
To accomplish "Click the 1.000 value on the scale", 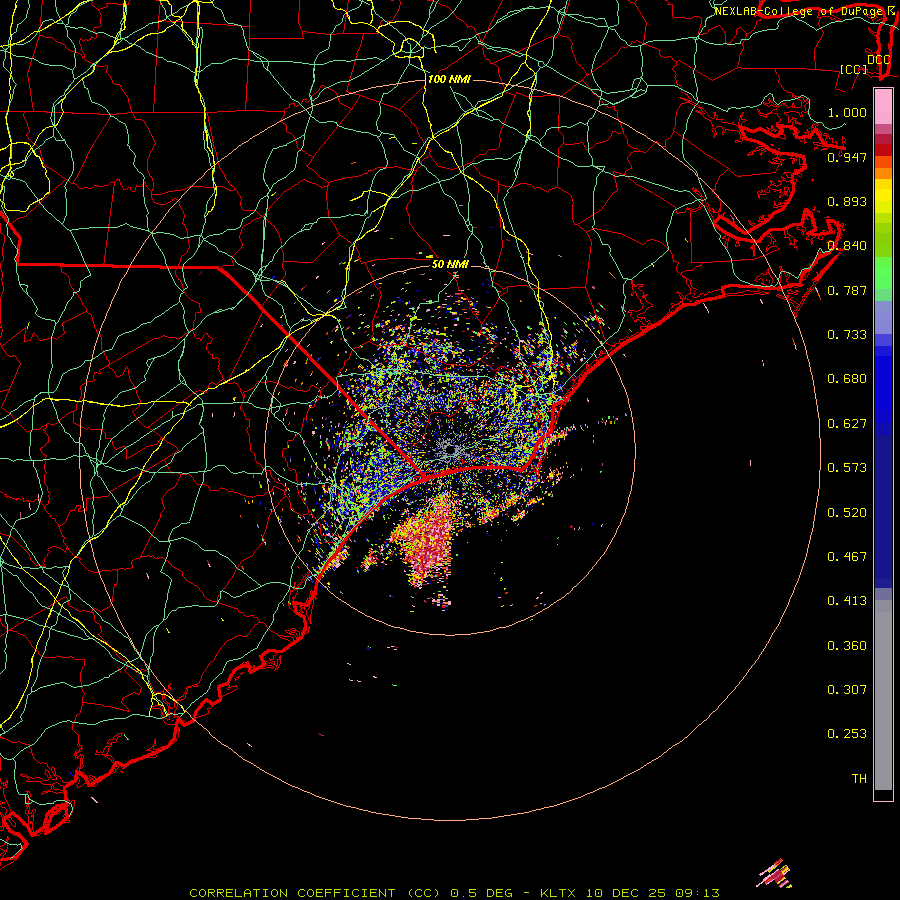I will click(847, 112).
